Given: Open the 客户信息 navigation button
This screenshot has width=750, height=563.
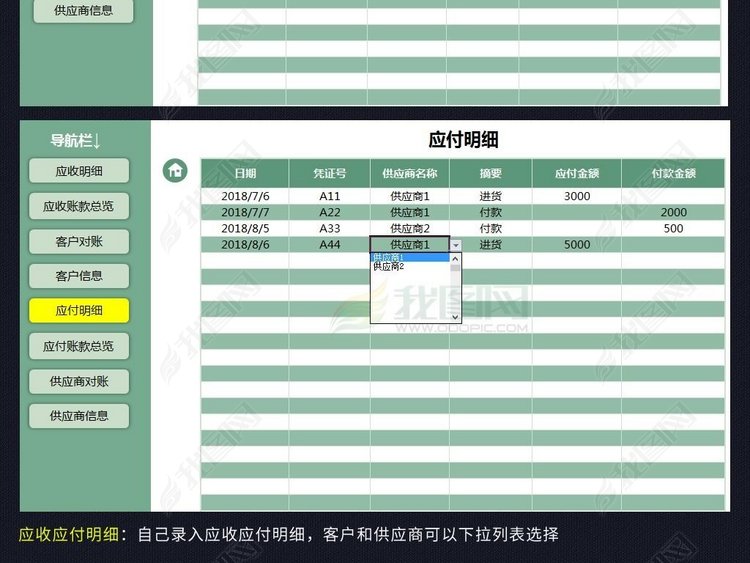Looking at the screenshot, I should point(79,276).
